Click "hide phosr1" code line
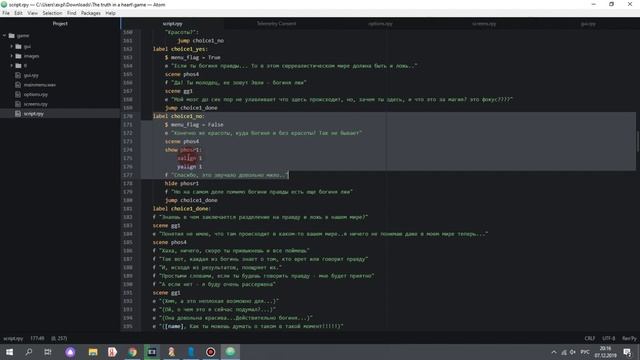640x360 pixels. pos(182,184)
